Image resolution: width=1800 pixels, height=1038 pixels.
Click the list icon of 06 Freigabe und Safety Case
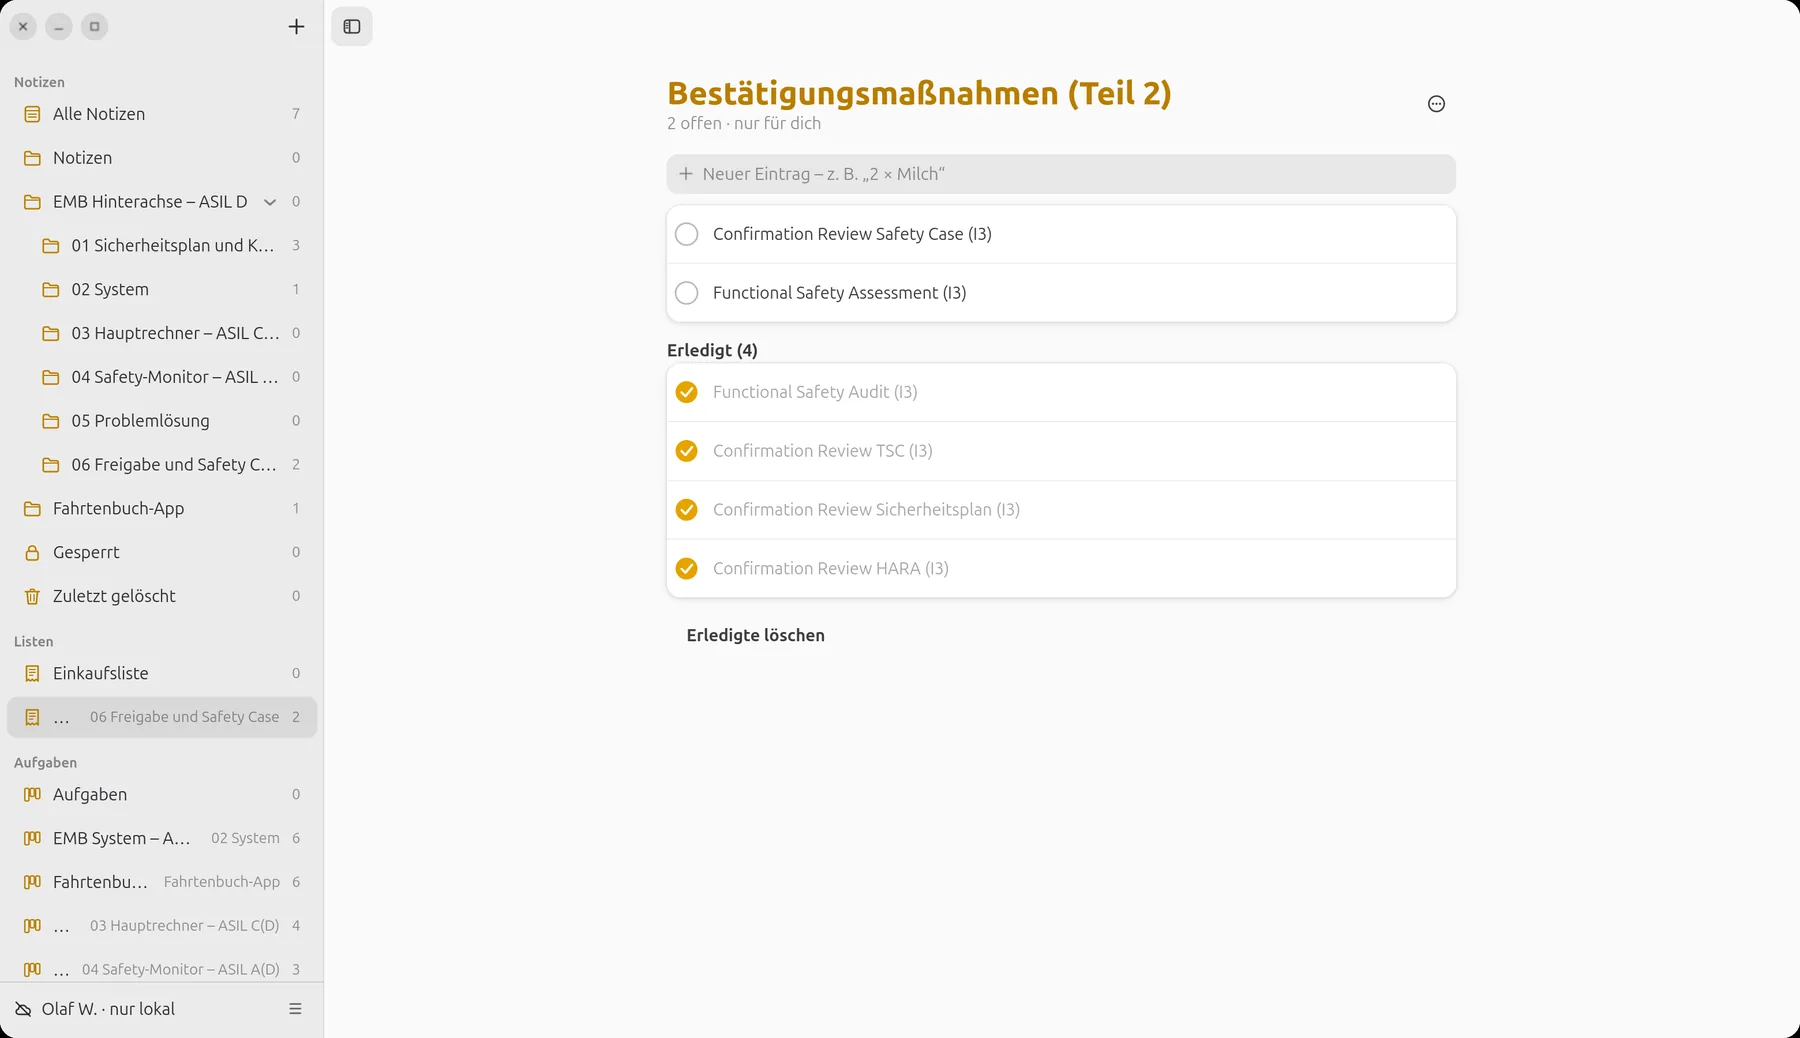pyautogui.click(x=32, y=717)
